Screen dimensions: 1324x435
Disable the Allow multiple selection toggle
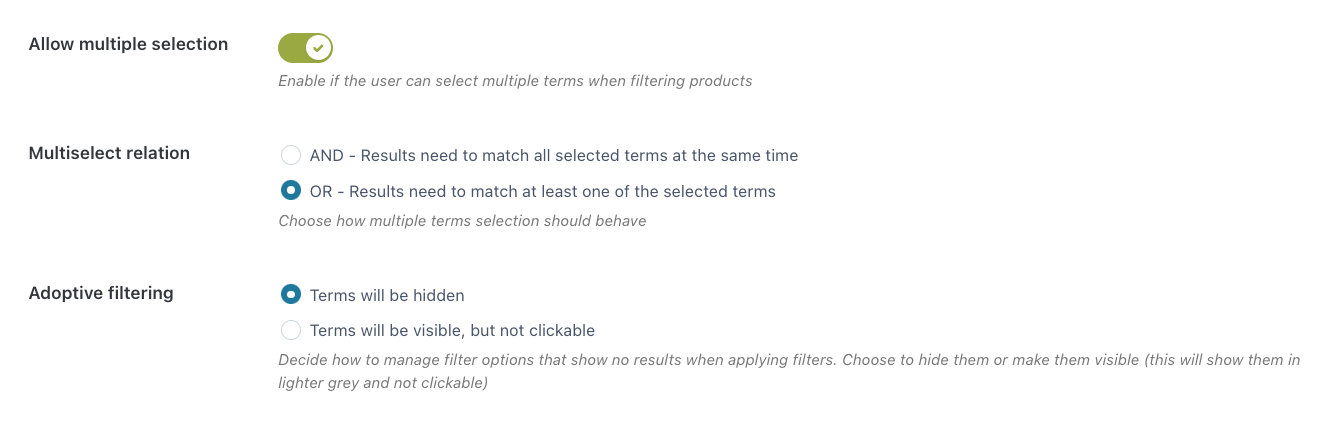coord(305,47)
